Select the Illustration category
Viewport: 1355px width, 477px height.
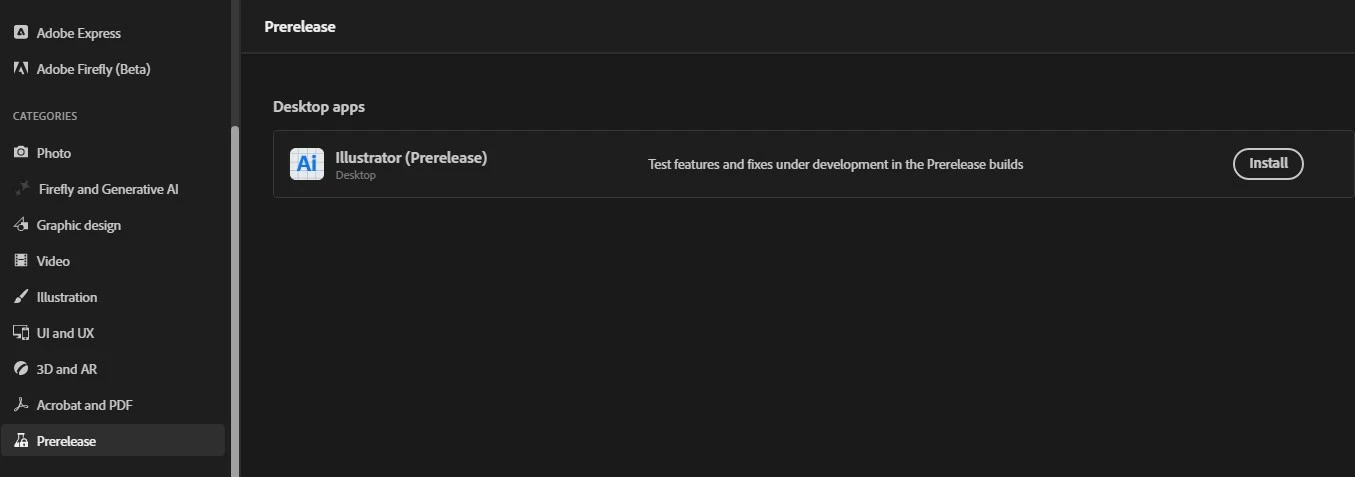coord(113,297)
